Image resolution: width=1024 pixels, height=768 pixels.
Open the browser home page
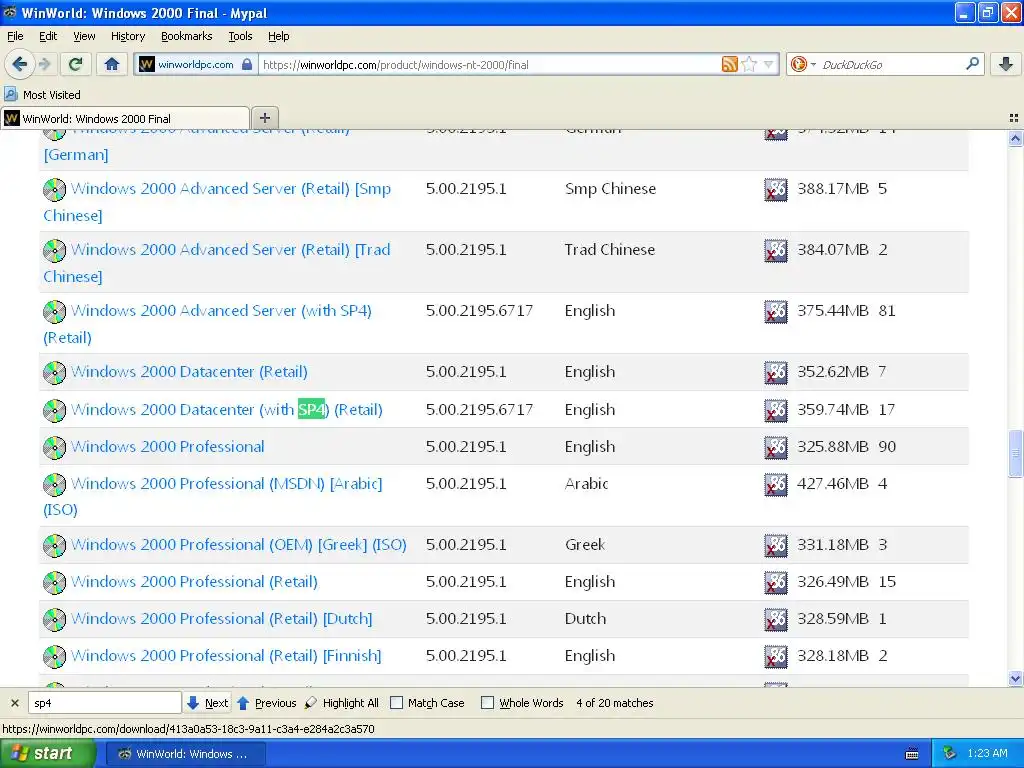point(112,64)
